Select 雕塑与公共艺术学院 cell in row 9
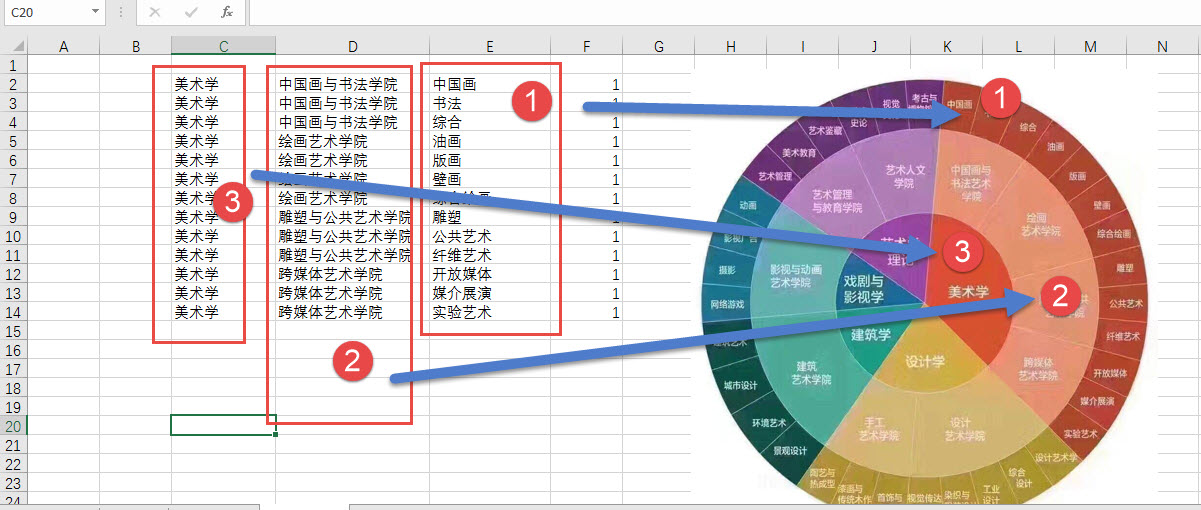The image size is (1201, 510). (352, 217)
